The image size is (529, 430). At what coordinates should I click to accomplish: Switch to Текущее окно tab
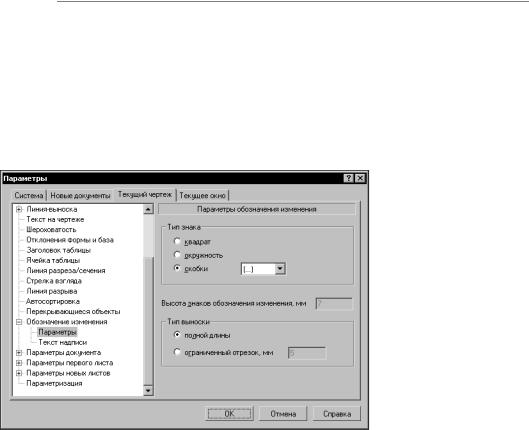pos(202,196)
